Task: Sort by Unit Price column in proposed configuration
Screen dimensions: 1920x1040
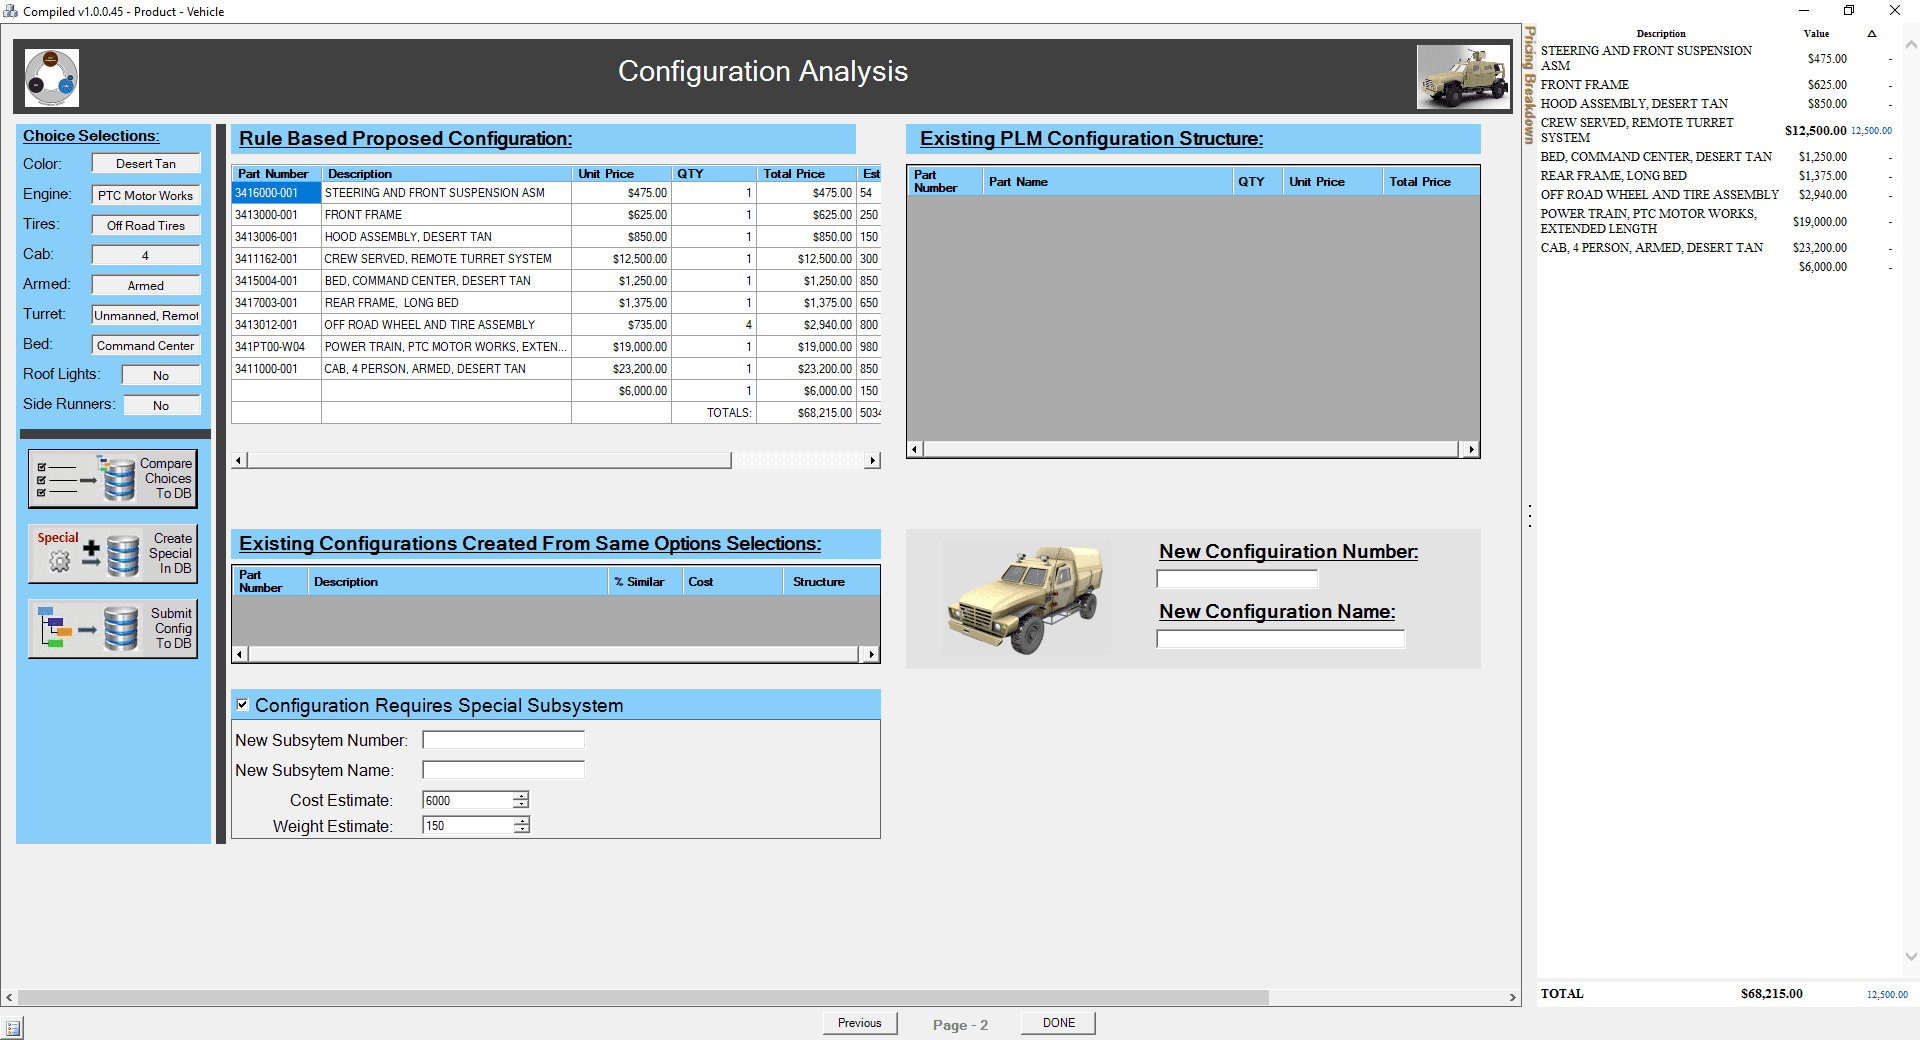Action: 620,174
